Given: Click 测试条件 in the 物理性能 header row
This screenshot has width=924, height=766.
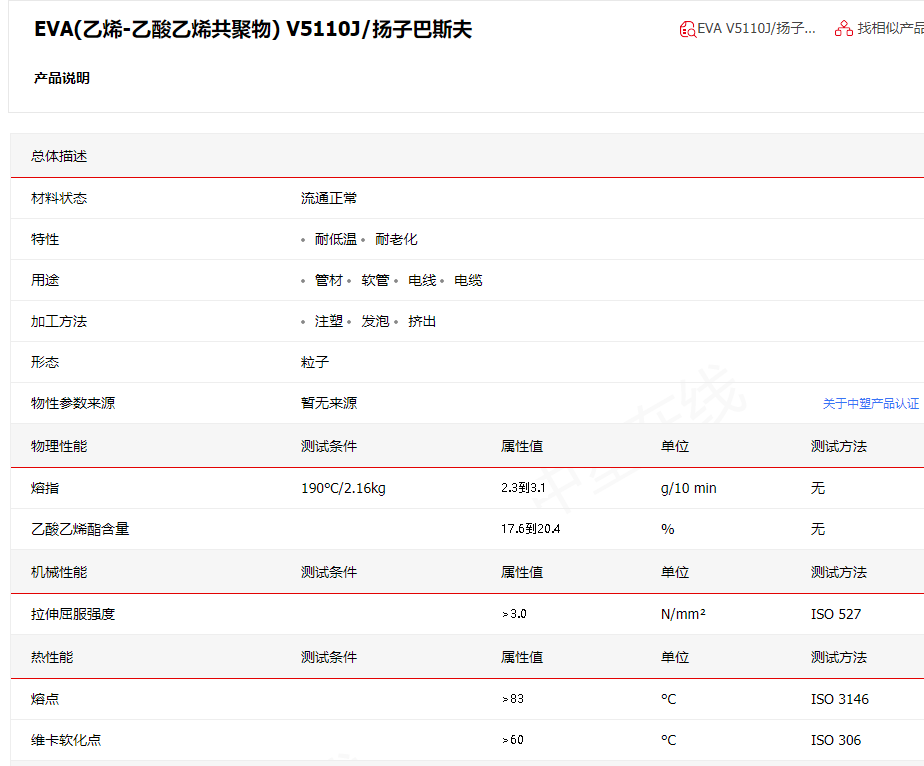Looking at the screenshot, I should pos(329,446).
